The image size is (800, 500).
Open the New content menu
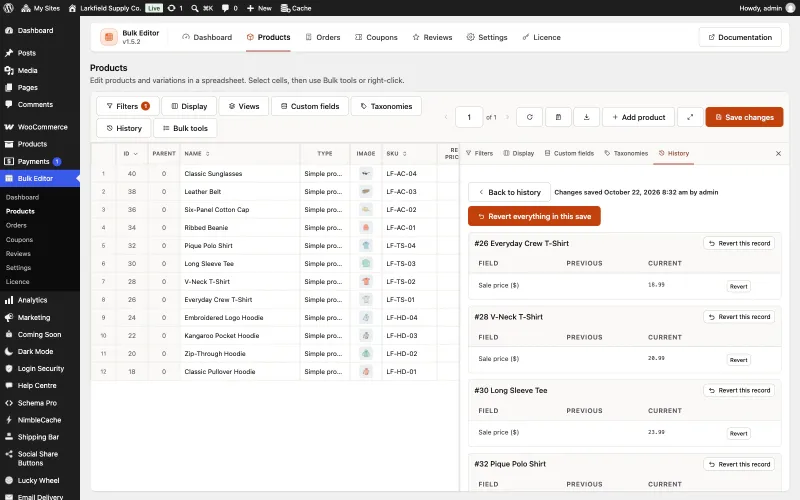[x=259, y=8]
